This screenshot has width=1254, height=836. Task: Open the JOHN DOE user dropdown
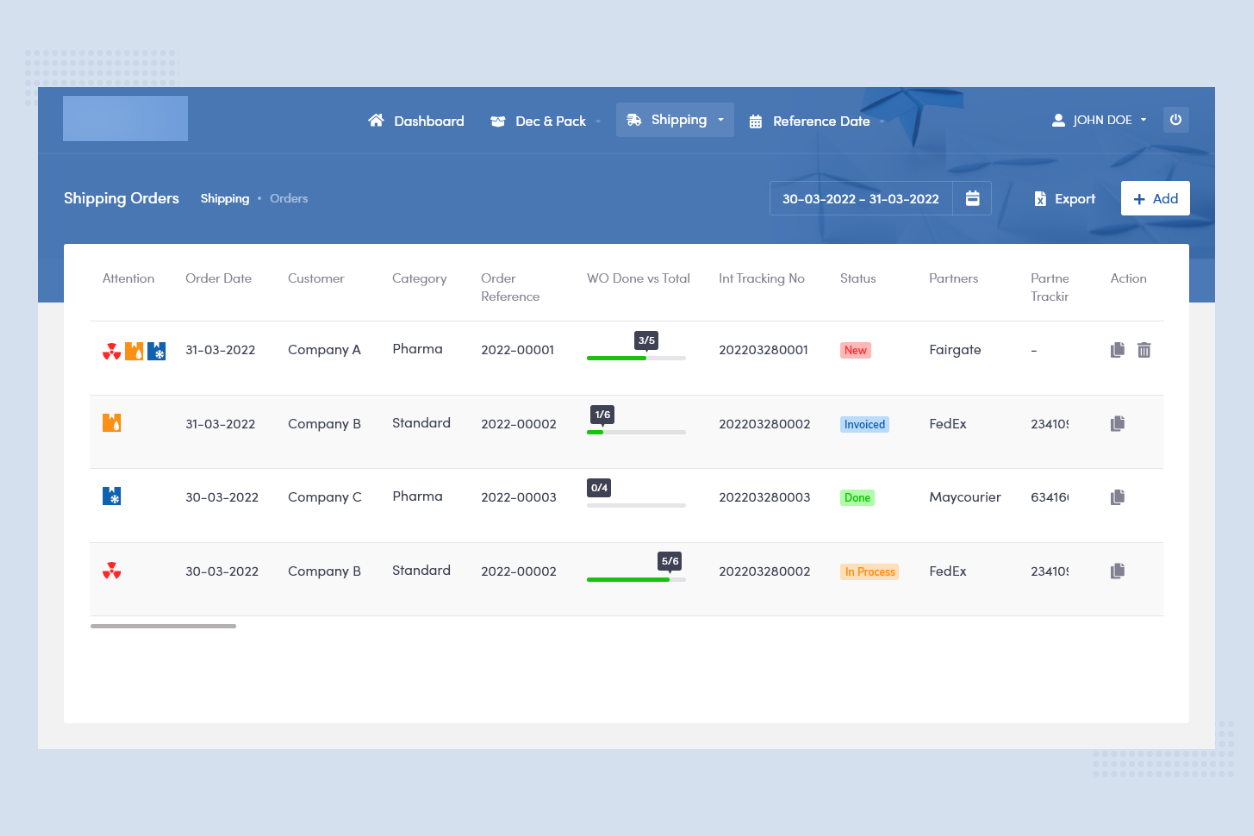click(x=1100, y=120)
